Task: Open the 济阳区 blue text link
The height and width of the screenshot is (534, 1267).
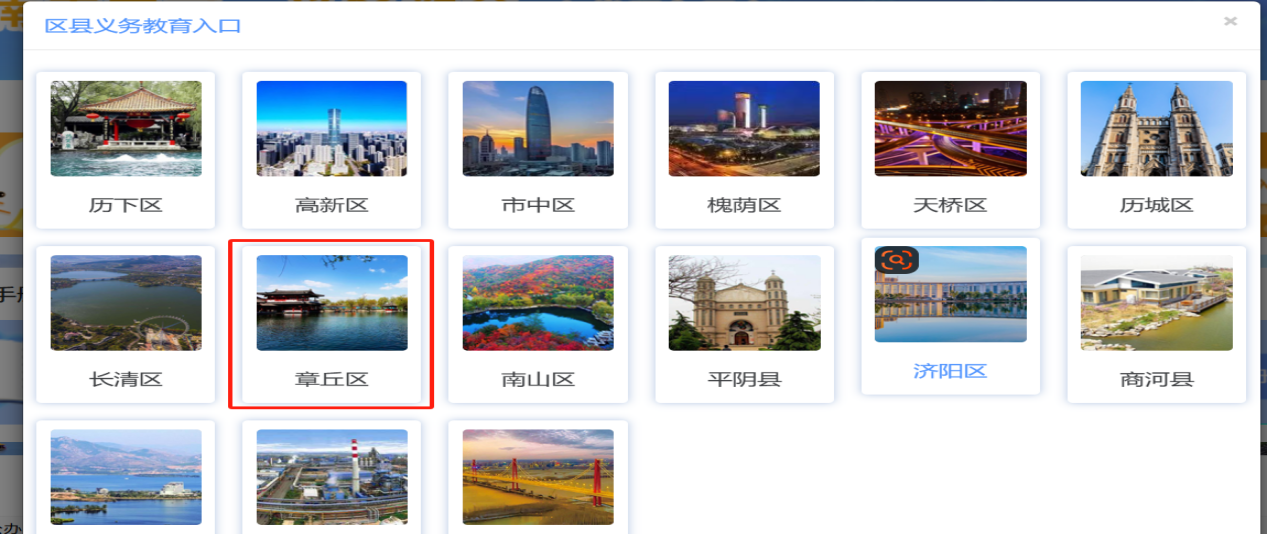Action: coord(950,371)
